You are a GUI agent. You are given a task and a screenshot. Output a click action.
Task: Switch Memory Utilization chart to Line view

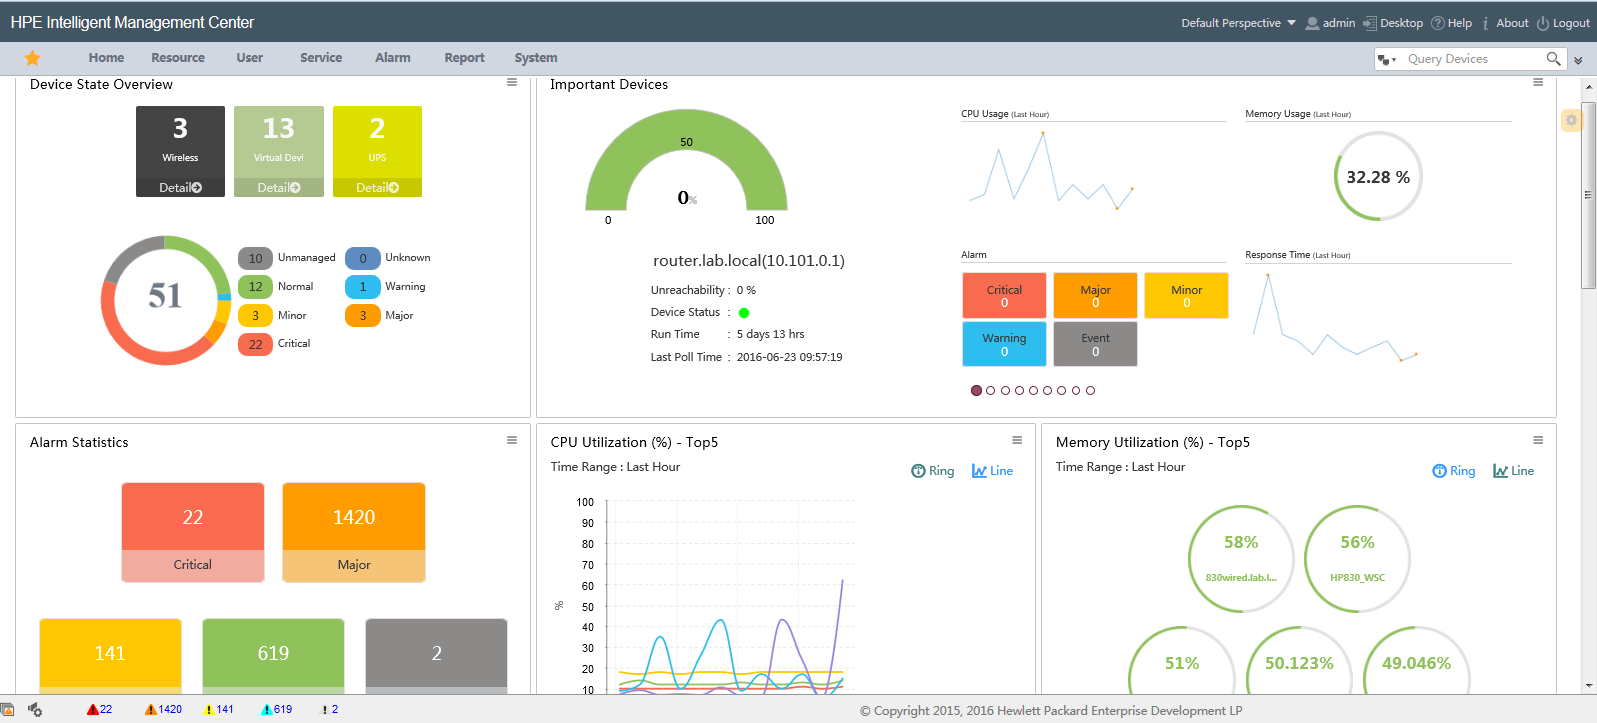[1513, 471]
